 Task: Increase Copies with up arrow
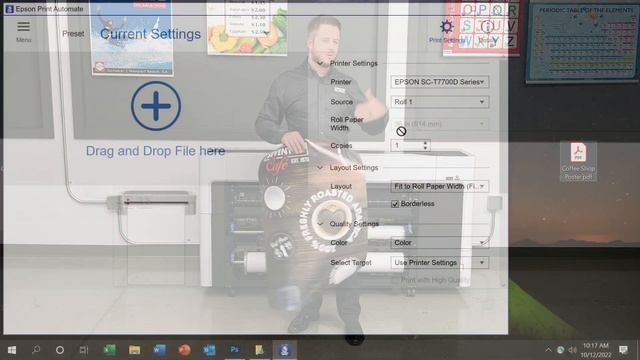(426, 143)
